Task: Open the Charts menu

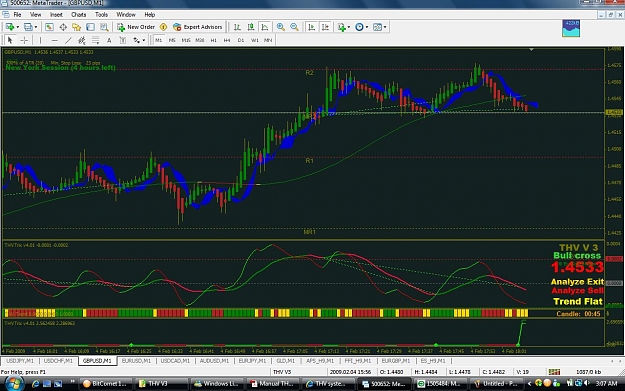Action: tap(79, 15)
